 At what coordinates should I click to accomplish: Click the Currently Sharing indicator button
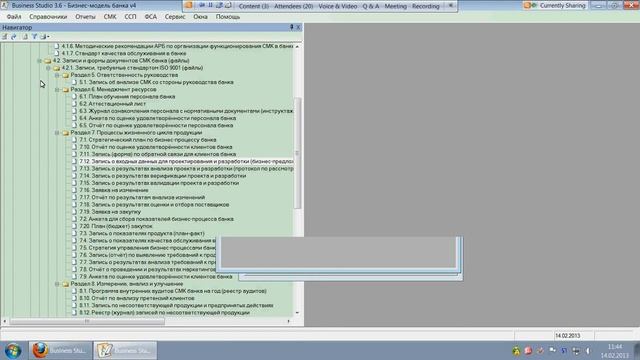point(556,5)
